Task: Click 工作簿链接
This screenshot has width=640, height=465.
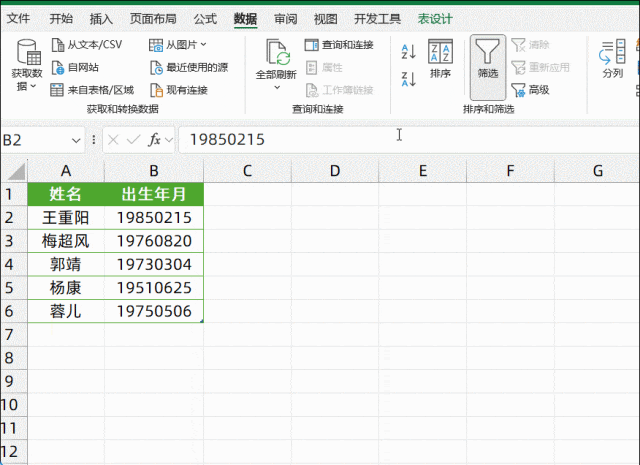Action: point(340,90)
